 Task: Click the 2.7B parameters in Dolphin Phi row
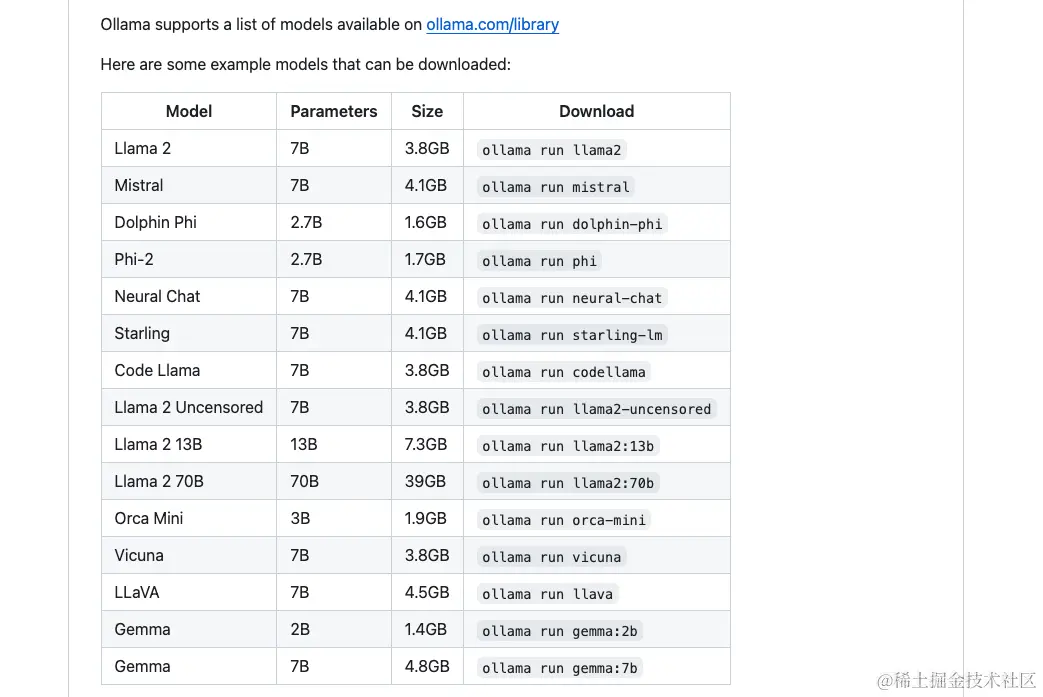306,222
